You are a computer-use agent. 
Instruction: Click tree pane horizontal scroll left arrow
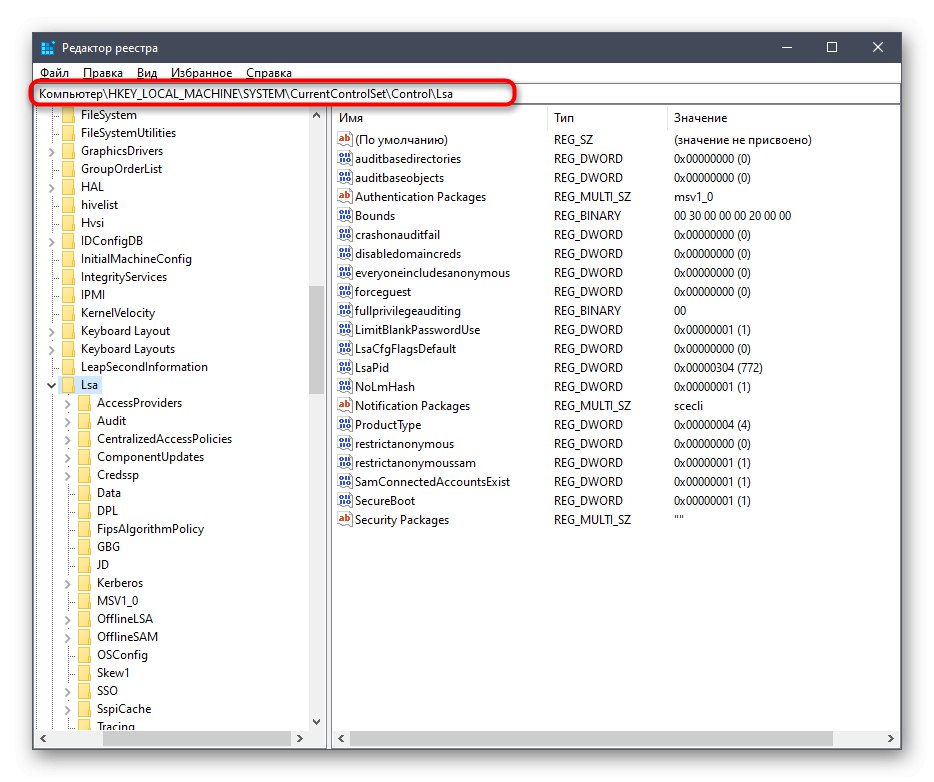tap(43, 738)
